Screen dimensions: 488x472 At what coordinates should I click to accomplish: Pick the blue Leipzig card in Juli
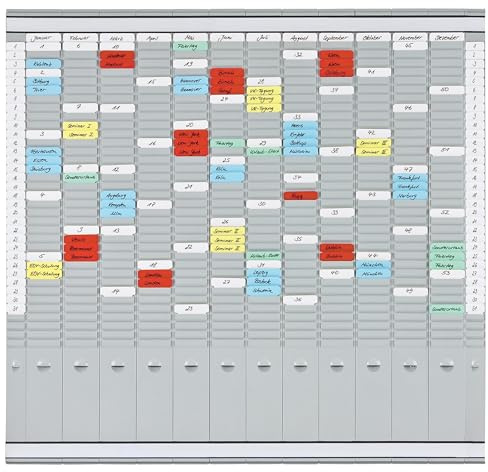[x=264, y=273]
